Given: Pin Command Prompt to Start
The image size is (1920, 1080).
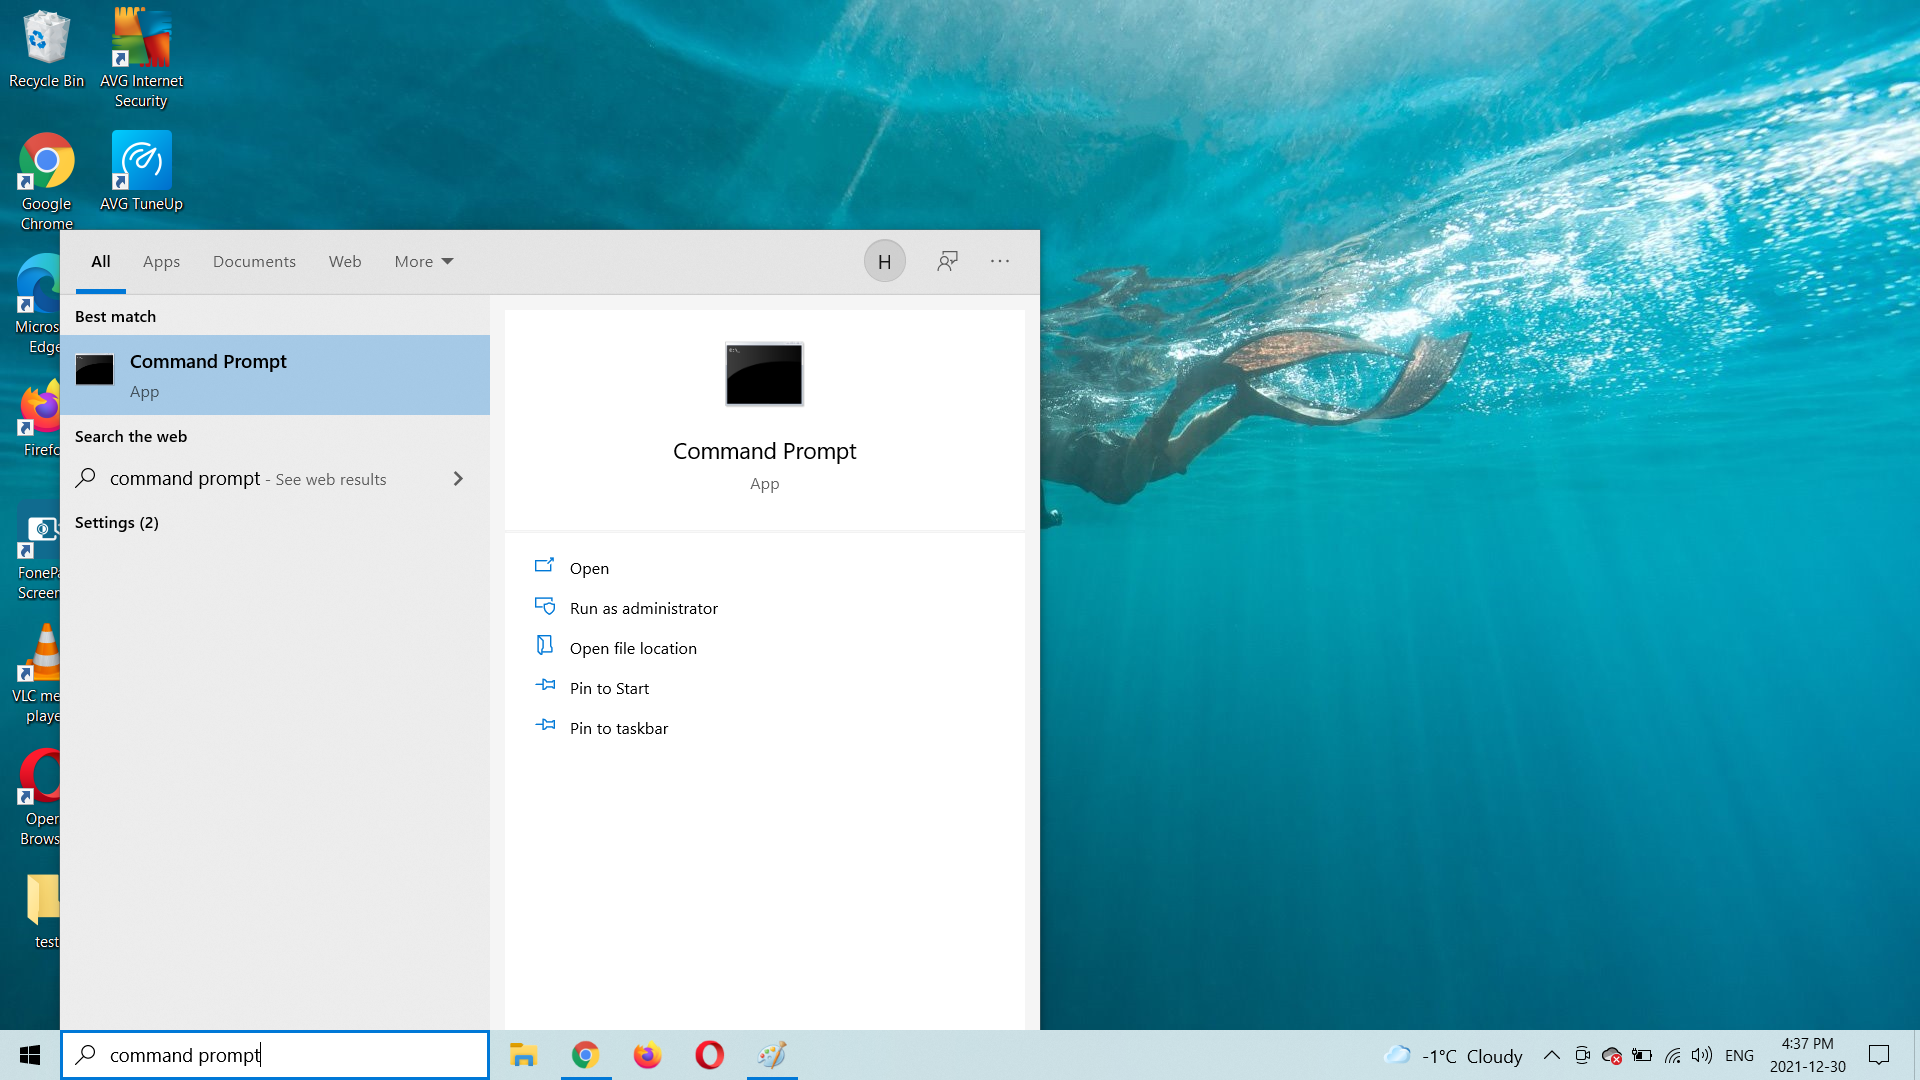Looking at the screenshot, I should click(609, 688).
